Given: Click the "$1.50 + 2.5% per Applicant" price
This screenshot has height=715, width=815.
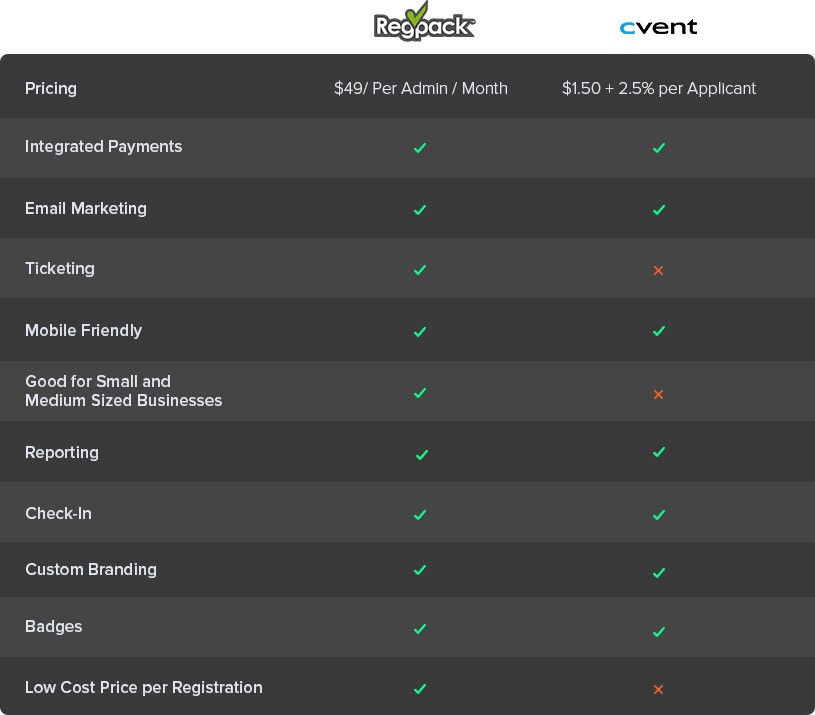Looking at the screenshot, I should click(658, 88).
